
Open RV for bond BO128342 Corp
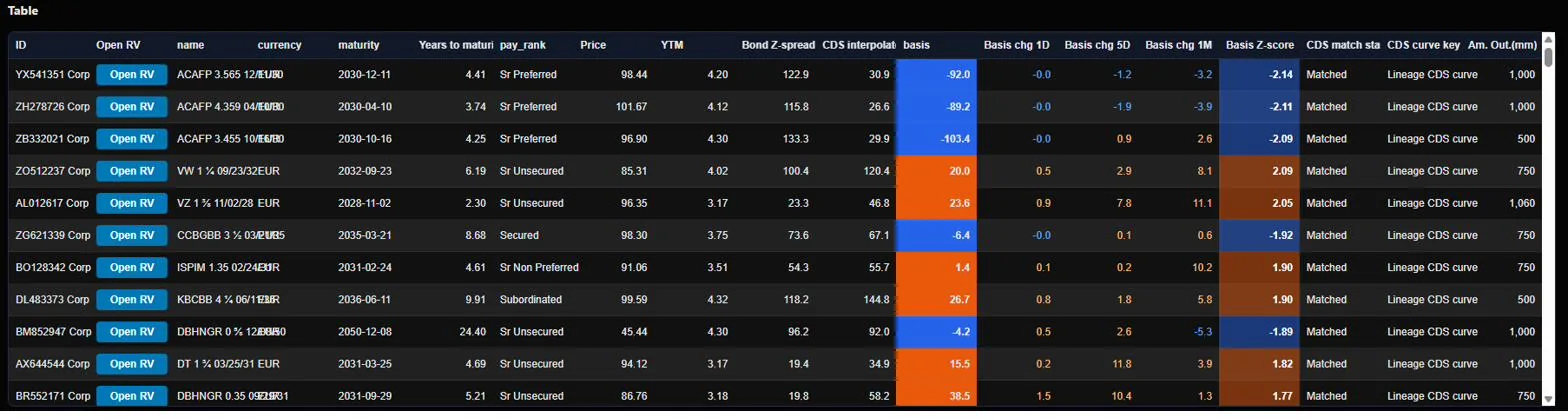pos(131,268)
